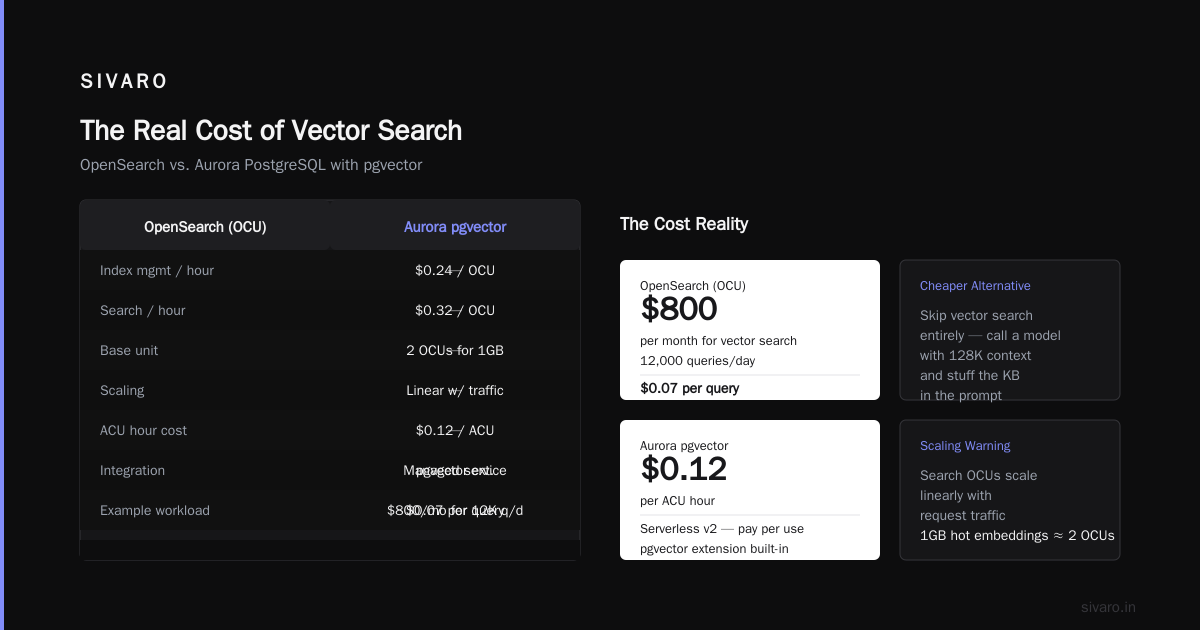This screenshot has width=1200, height=630.
Task: Click '1GB hot embeddings ≈ 2 OCUs' text
Action: click(1017, 536)
